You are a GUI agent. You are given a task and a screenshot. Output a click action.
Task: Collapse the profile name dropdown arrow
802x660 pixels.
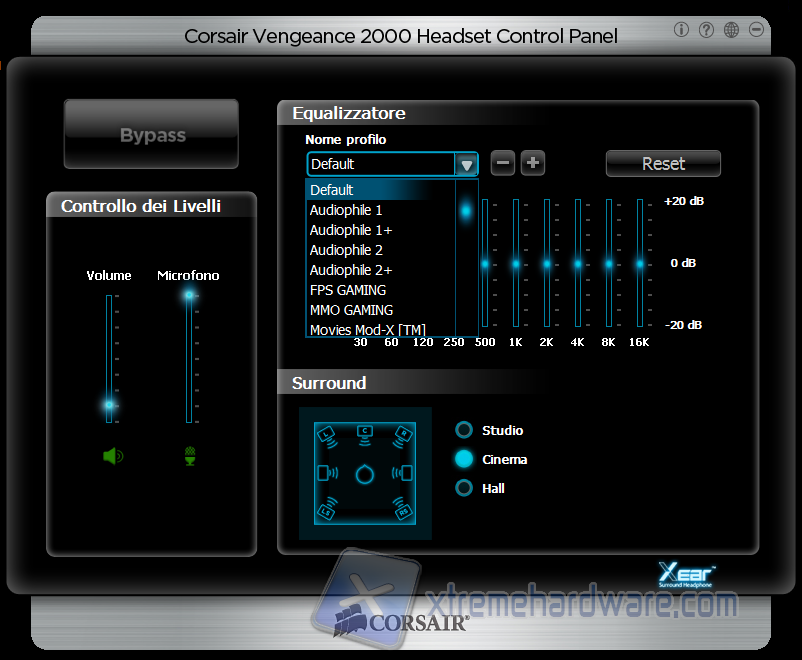[x=466, y=165]
